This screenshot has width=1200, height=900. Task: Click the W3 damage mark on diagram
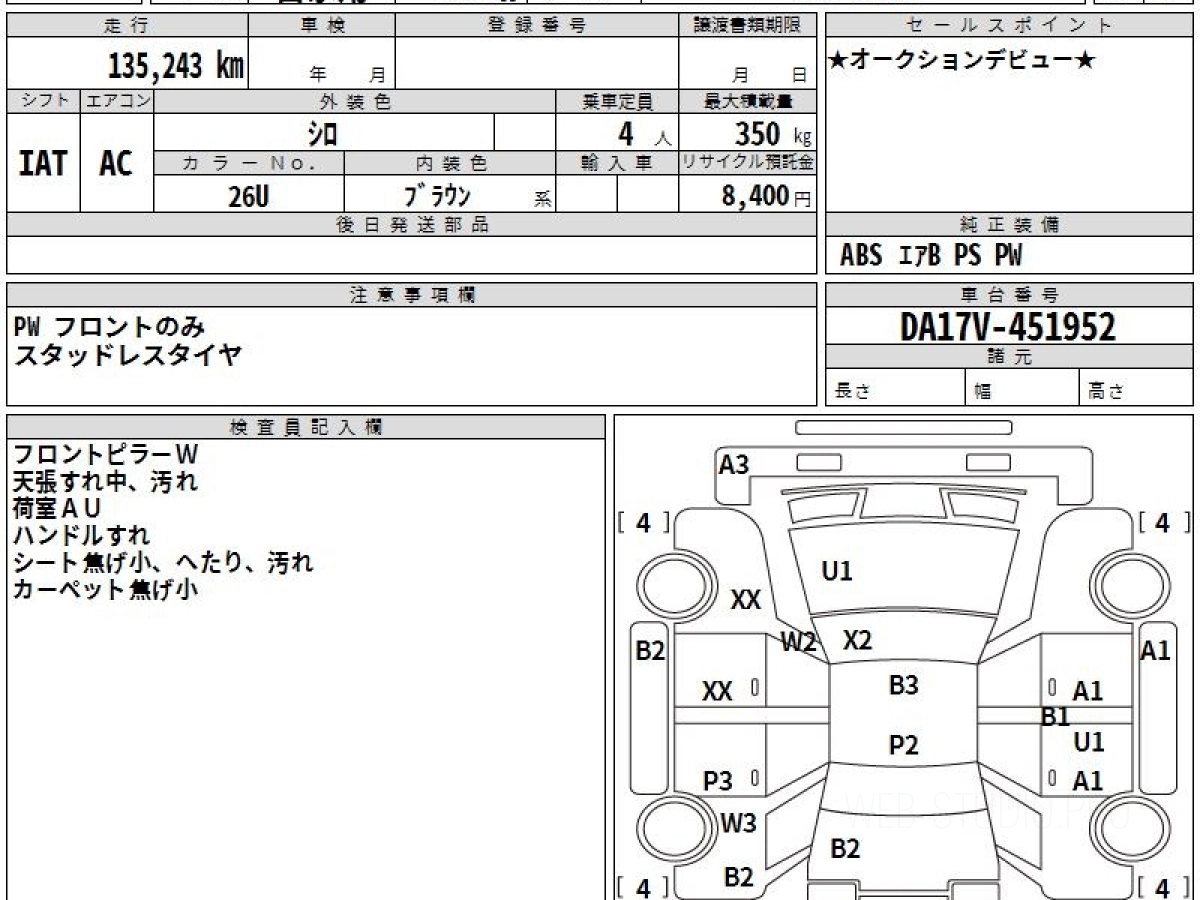[738, 824]
